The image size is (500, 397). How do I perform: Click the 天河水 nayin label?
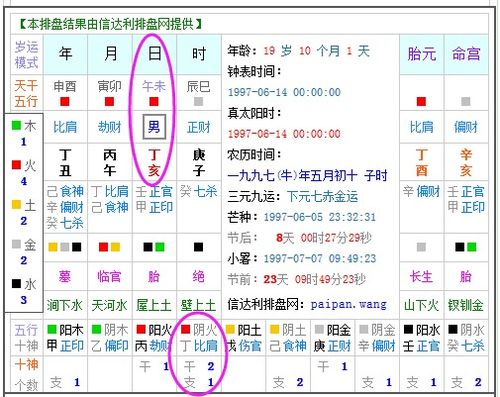(x=109, y=305)
